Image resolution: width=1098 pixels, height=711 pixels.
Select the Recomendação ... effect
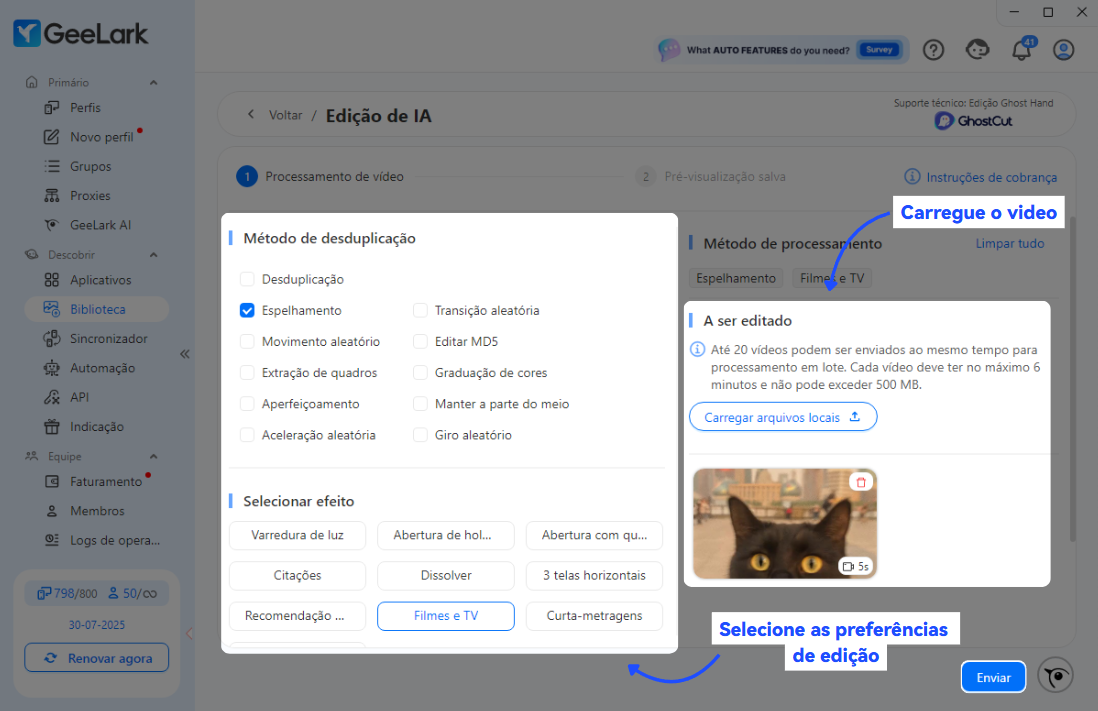[x=298, y=616]
